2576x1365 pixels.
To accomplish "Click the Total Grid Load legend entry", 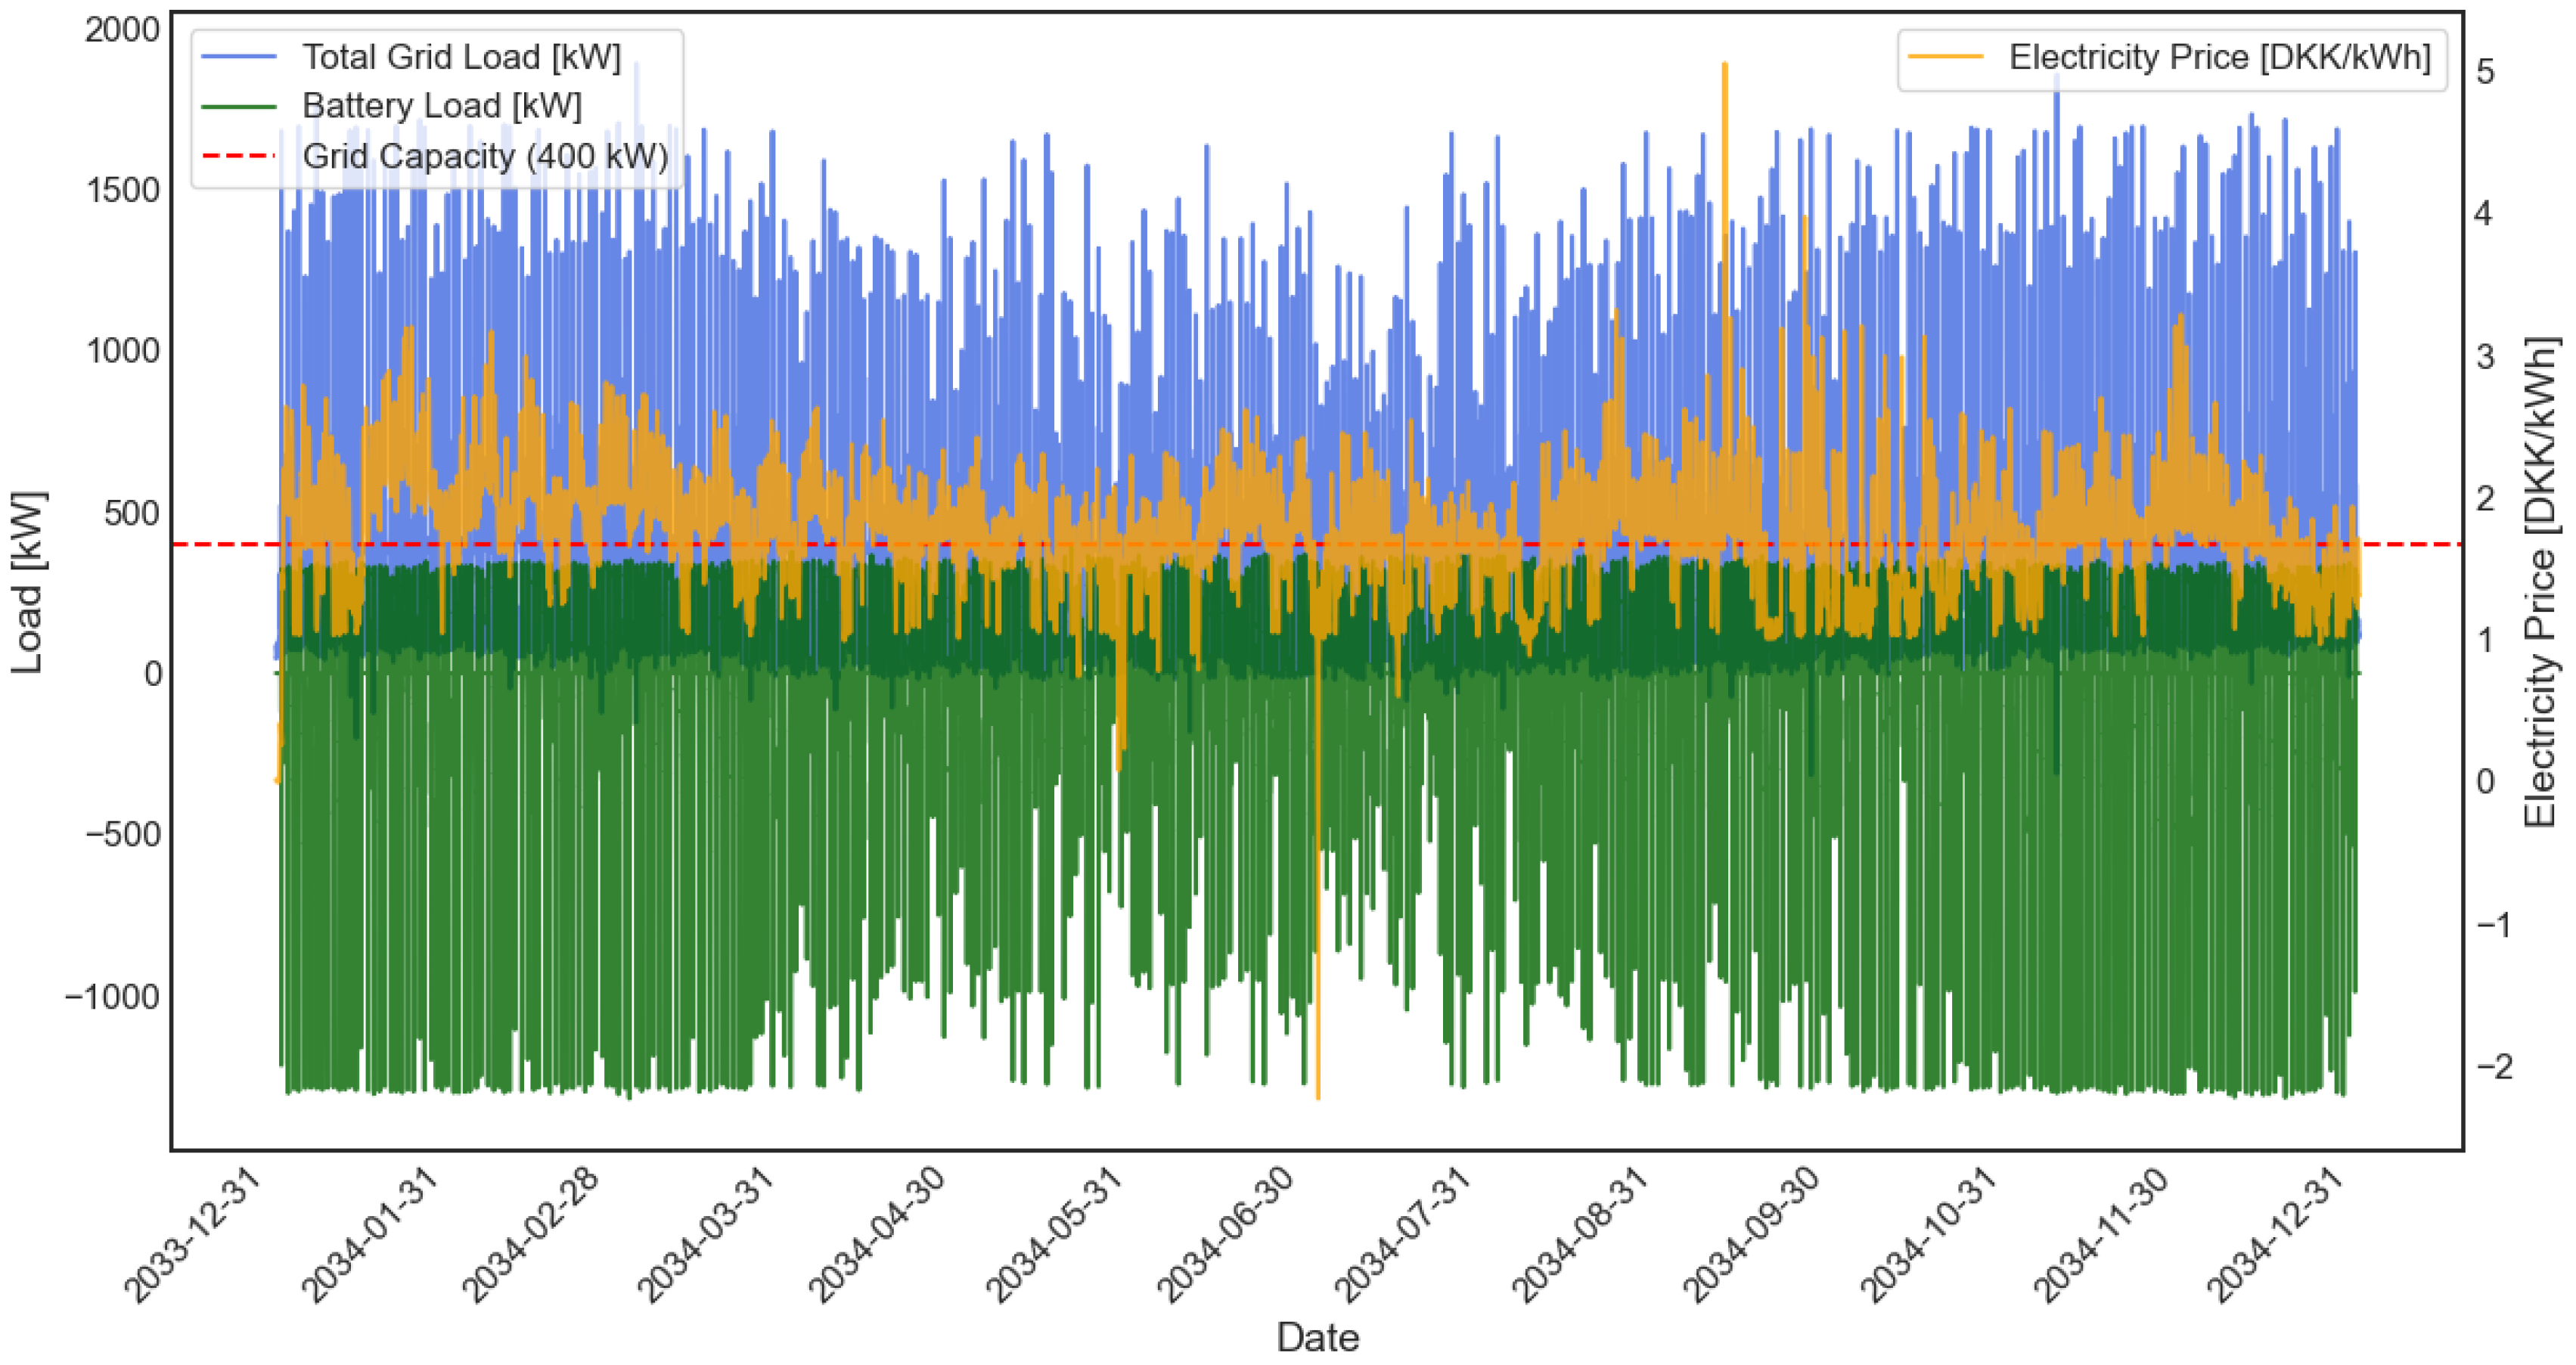I will (x=461, y=57).
